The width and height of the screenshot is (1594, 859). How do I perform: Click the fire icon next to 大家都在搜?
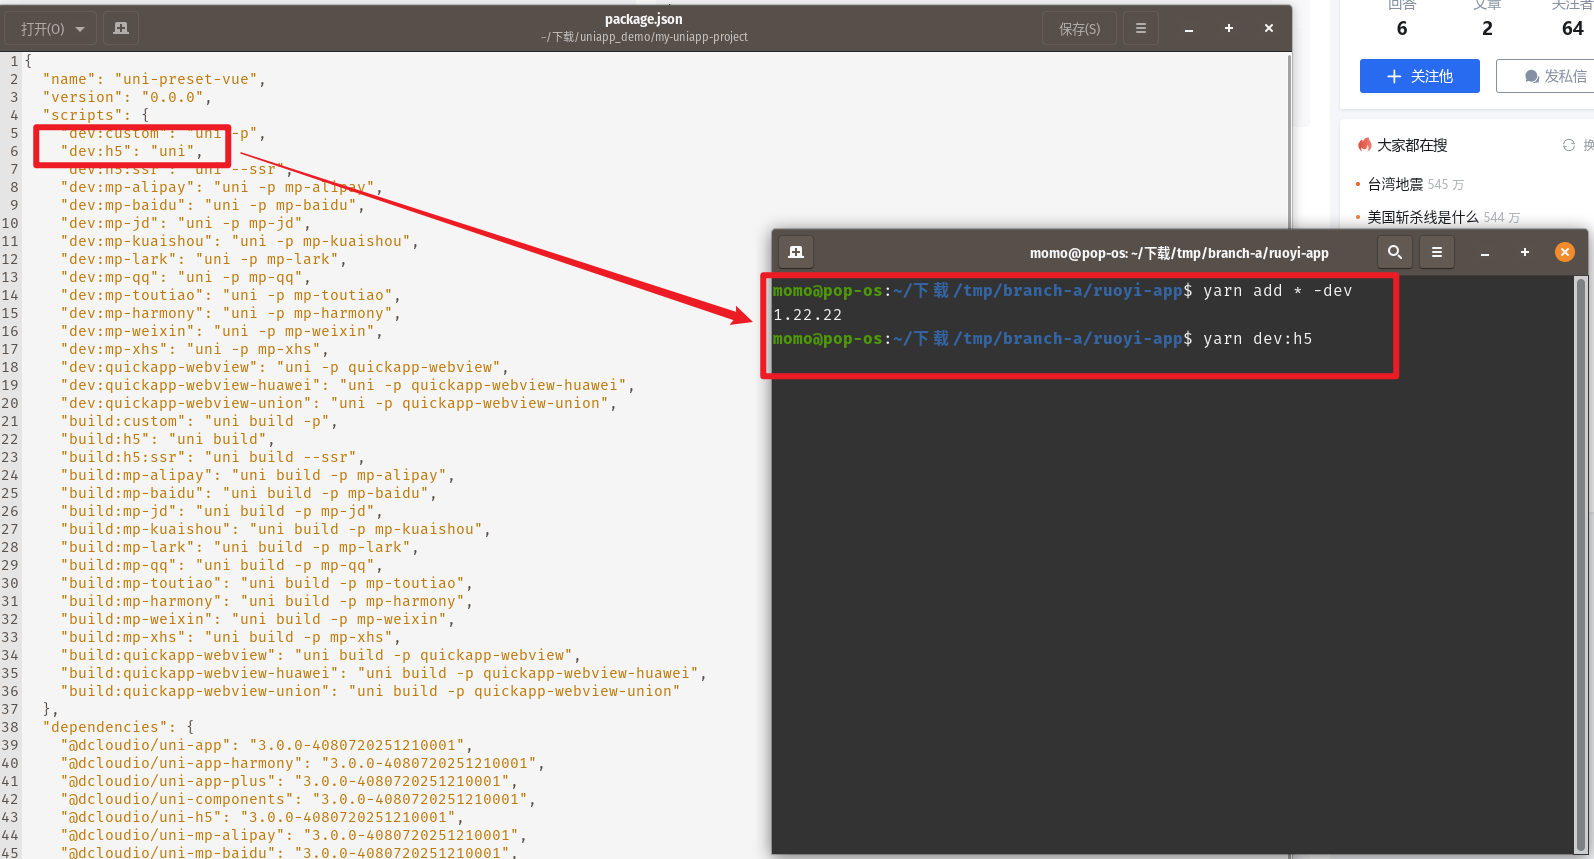tap(1364, 145)
